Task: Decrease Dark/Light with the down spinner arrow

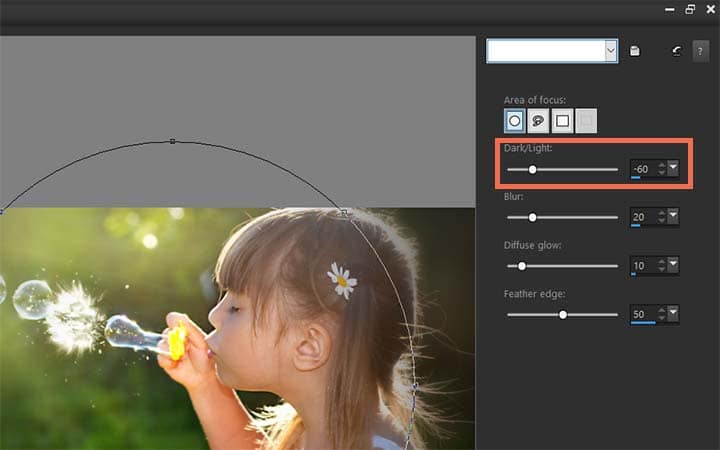Action: point(662,173)
